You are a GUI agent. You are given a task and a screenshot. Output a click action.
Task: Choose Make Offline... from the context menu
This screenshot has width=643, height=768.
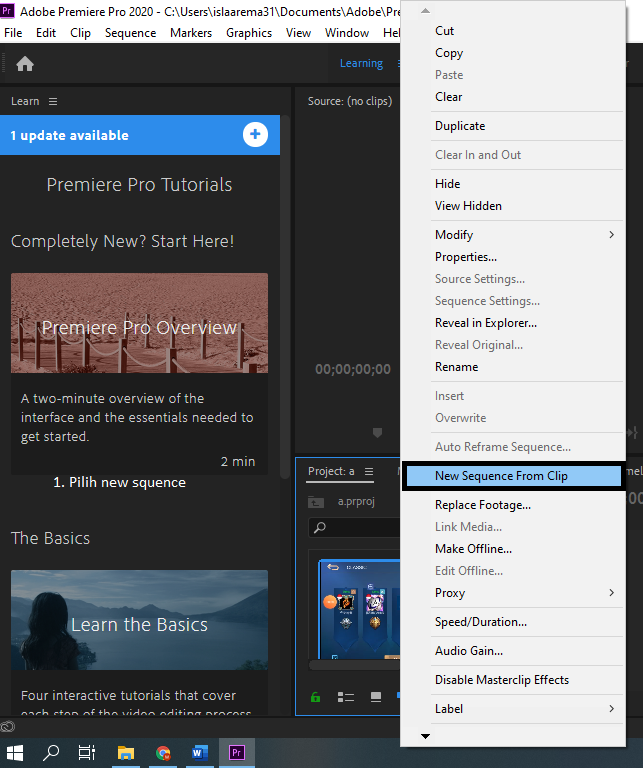coord(526,549)
